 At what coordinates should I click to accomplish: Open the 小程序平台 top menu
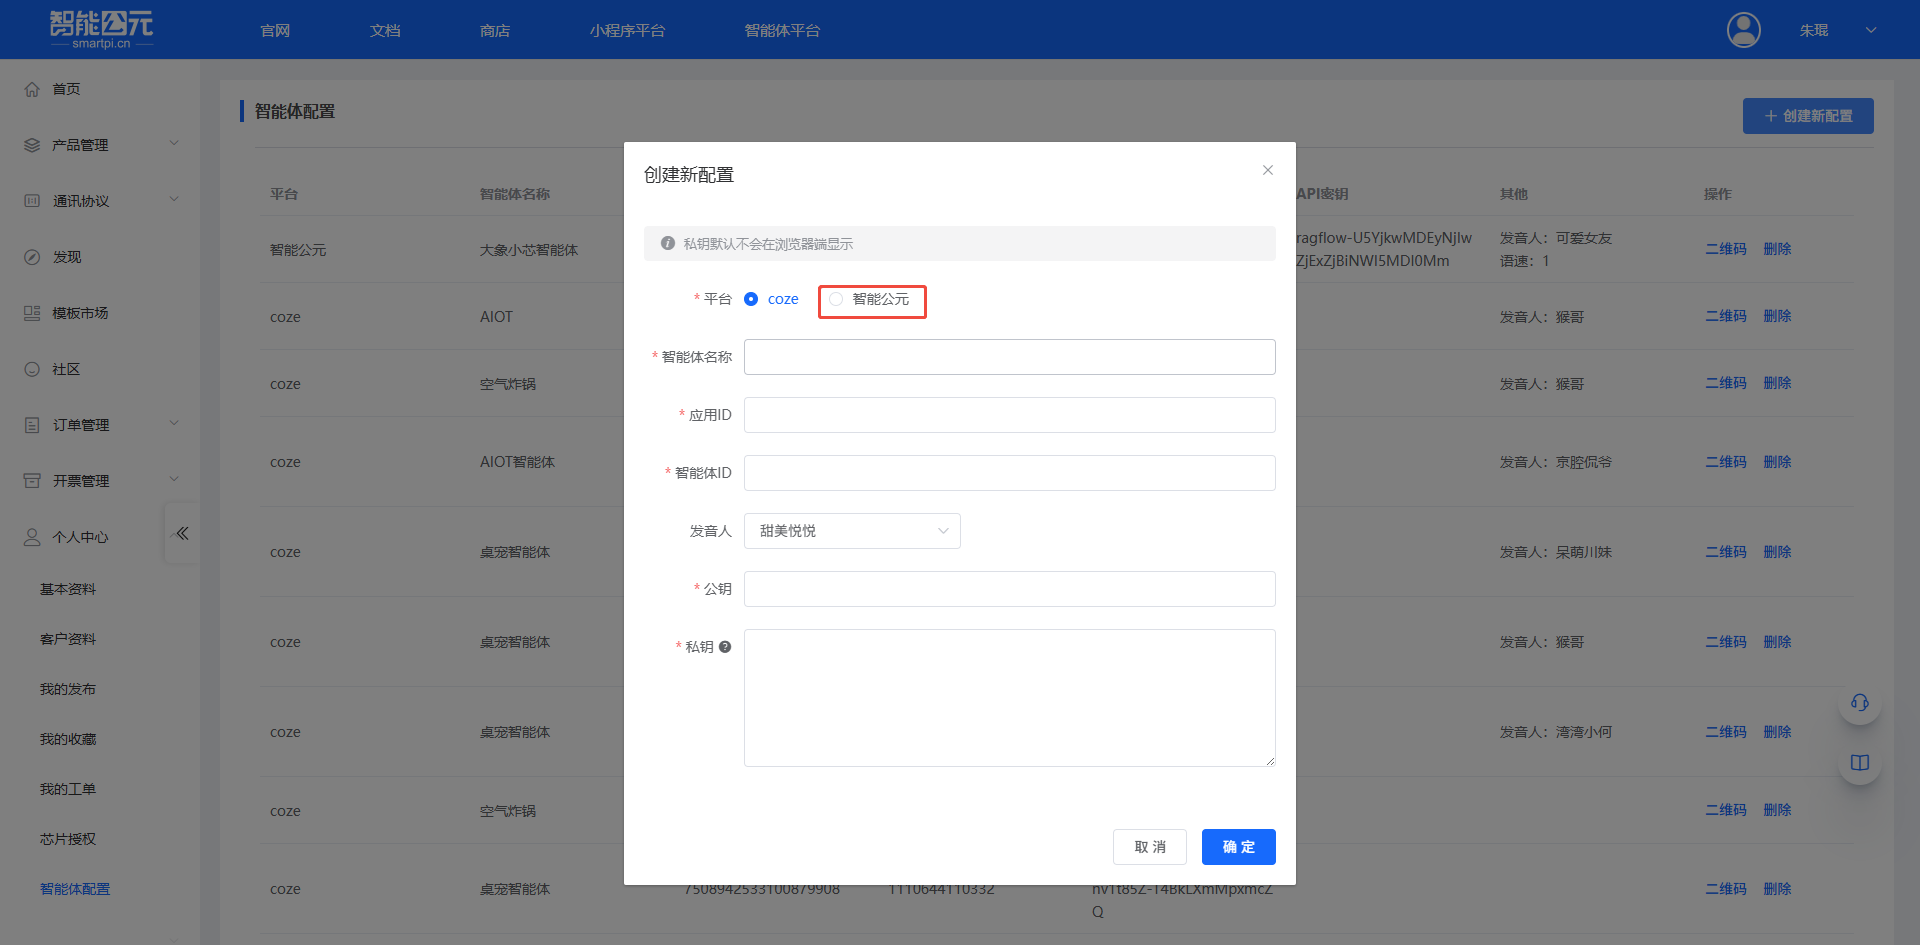pyautogui.click(x=627, y=30)
